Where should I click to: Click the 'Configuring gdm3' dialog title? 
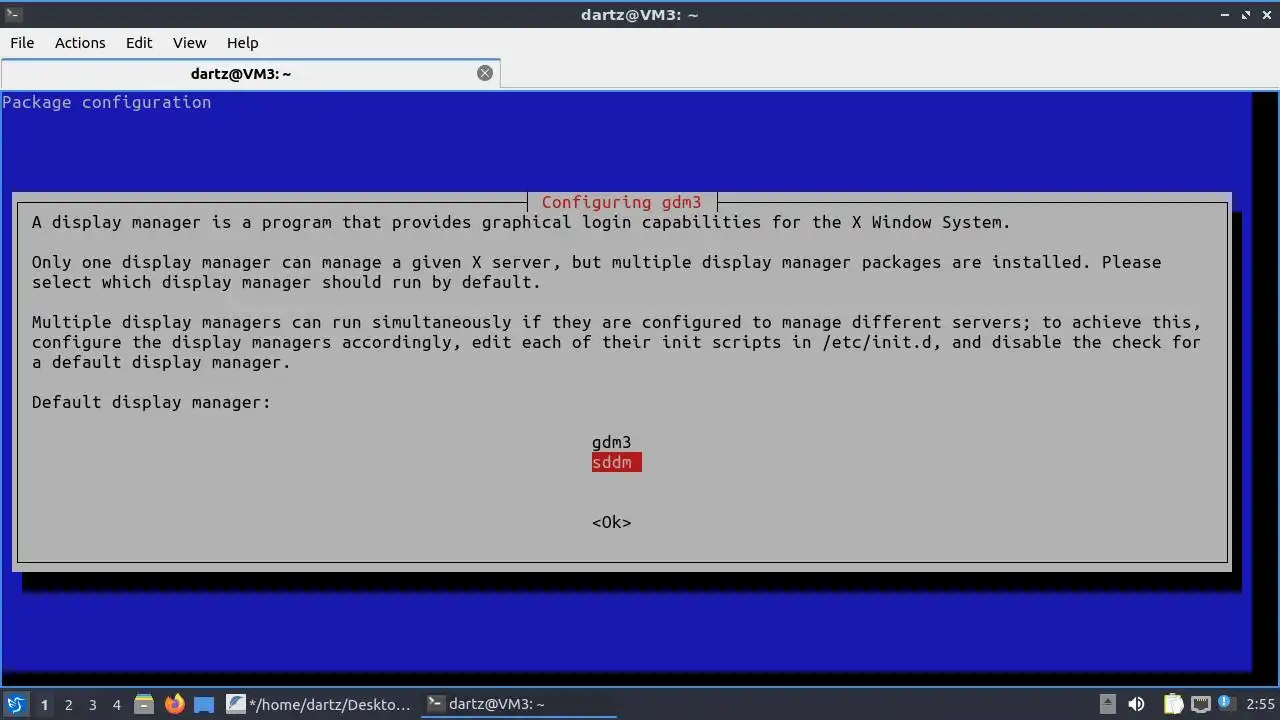pyautogui.click(x=621, y=202)
